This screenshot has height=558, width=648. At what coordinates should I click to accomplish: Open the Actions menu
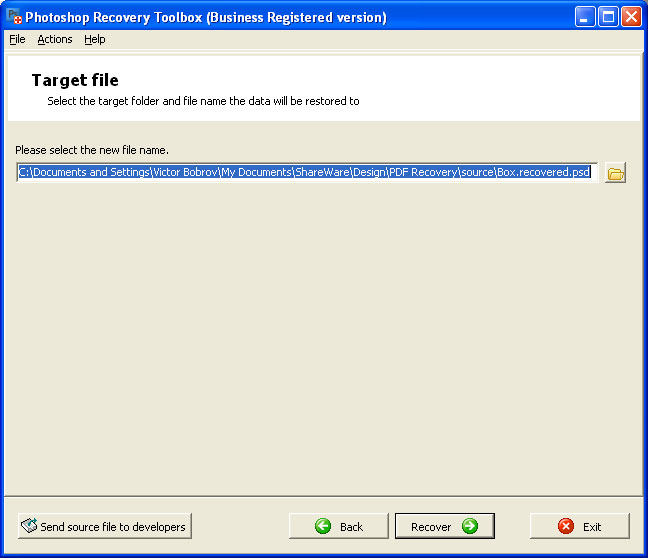(x=55, y=39)
